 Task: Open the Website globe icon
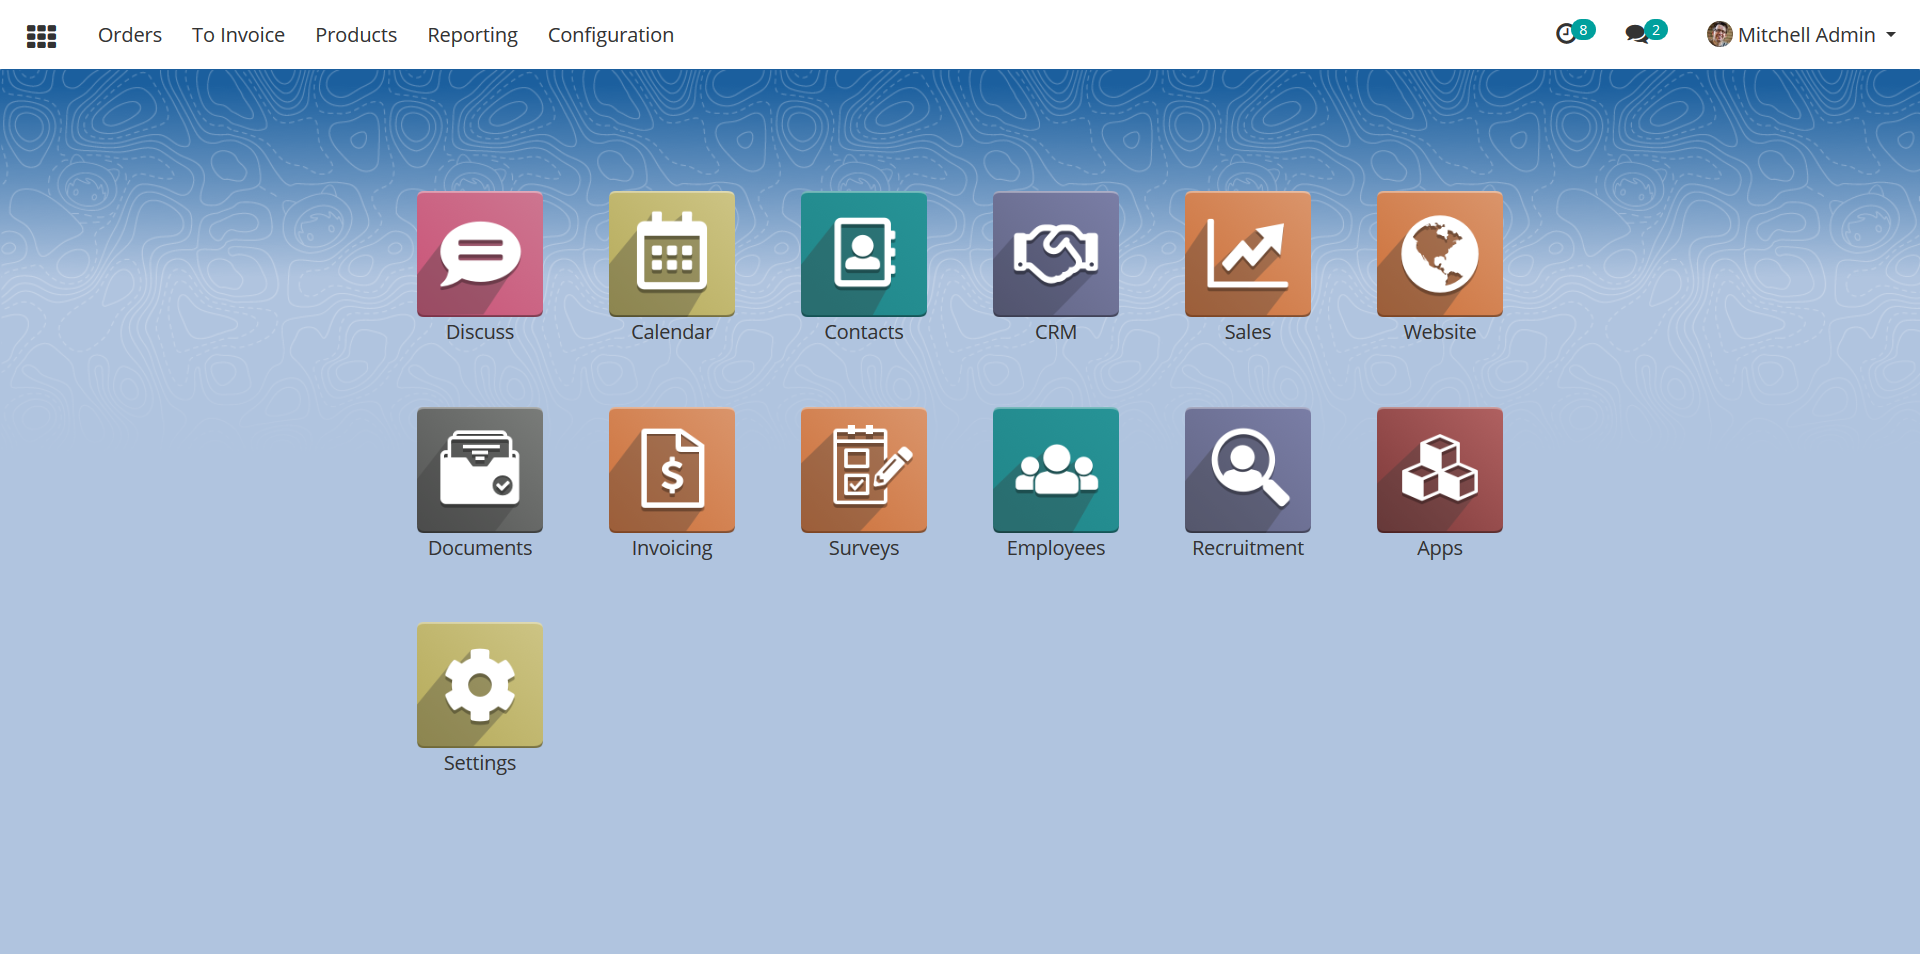(1440, 254)
